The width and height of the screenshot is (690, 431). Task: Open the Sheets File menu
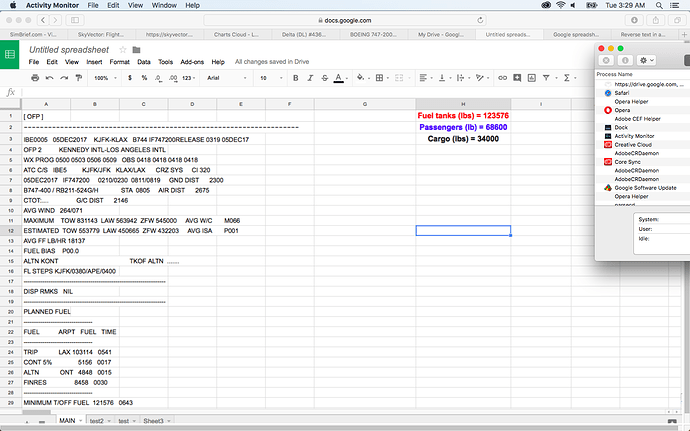point(34,62)
